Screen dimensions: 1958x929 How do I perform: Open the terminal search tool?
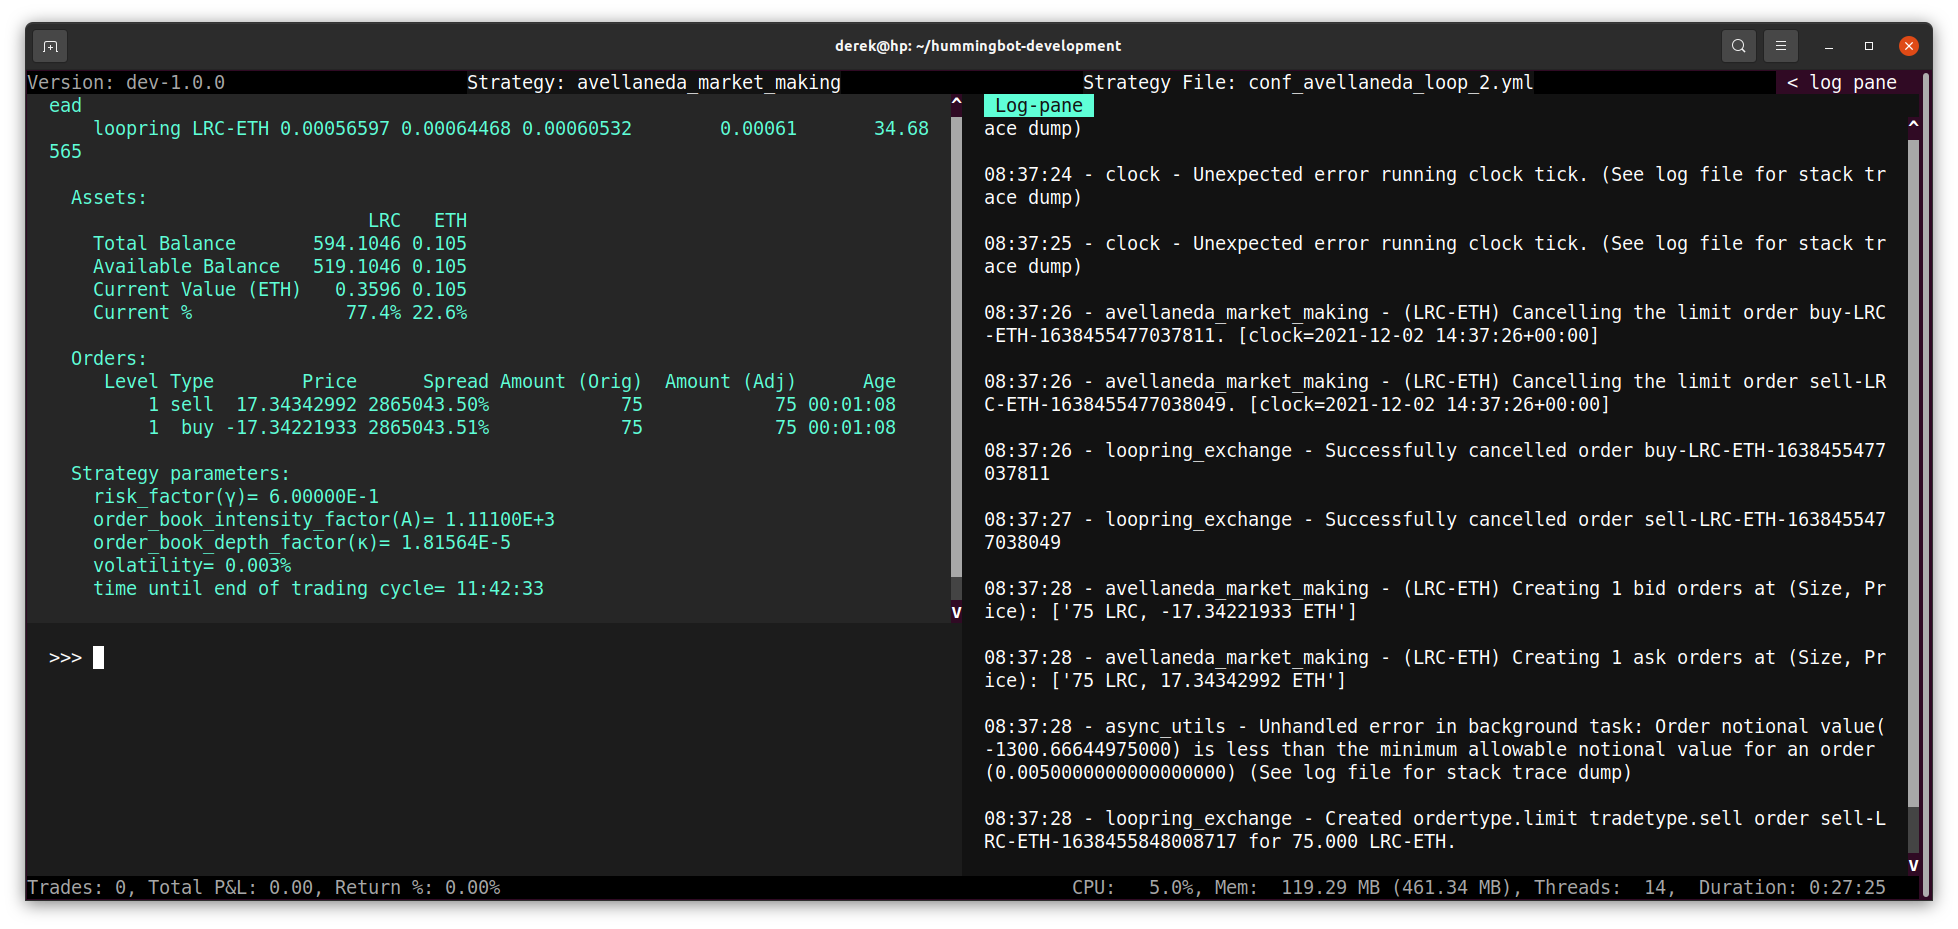1738,46
